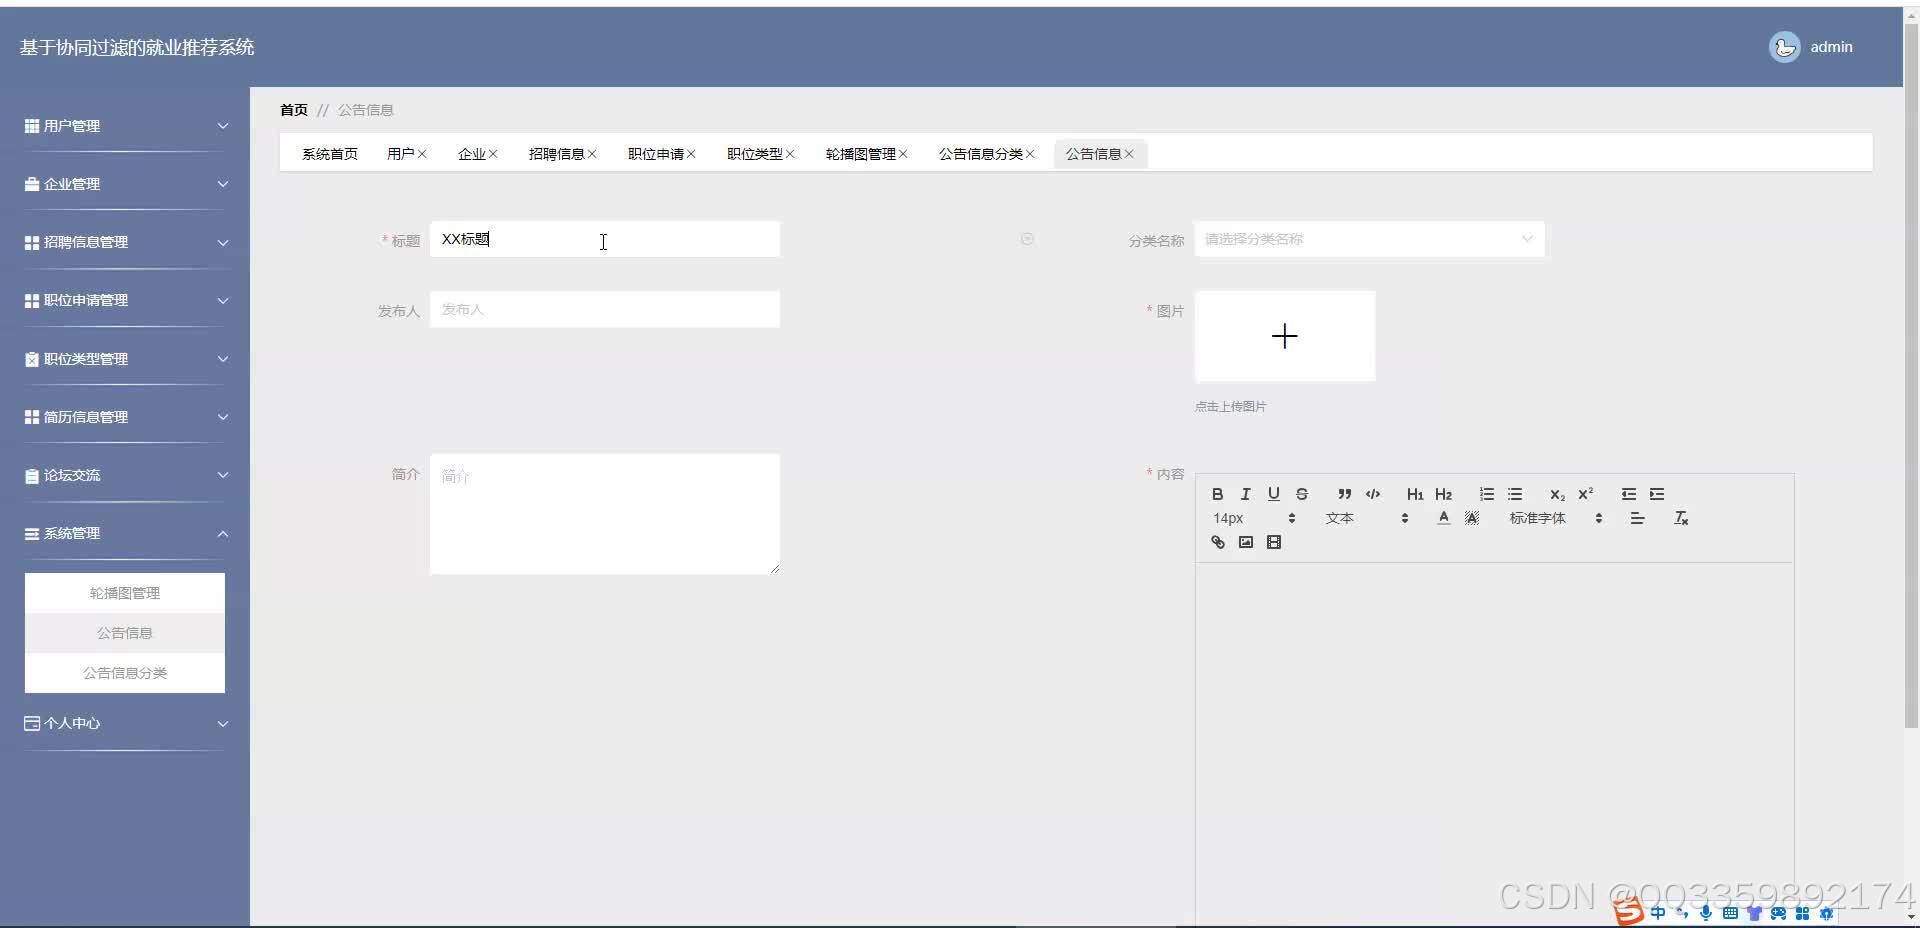Toggle bold formatting in the content editor
The image size is (1920, 928).
pyautogui.click(x=1217, y=494)
